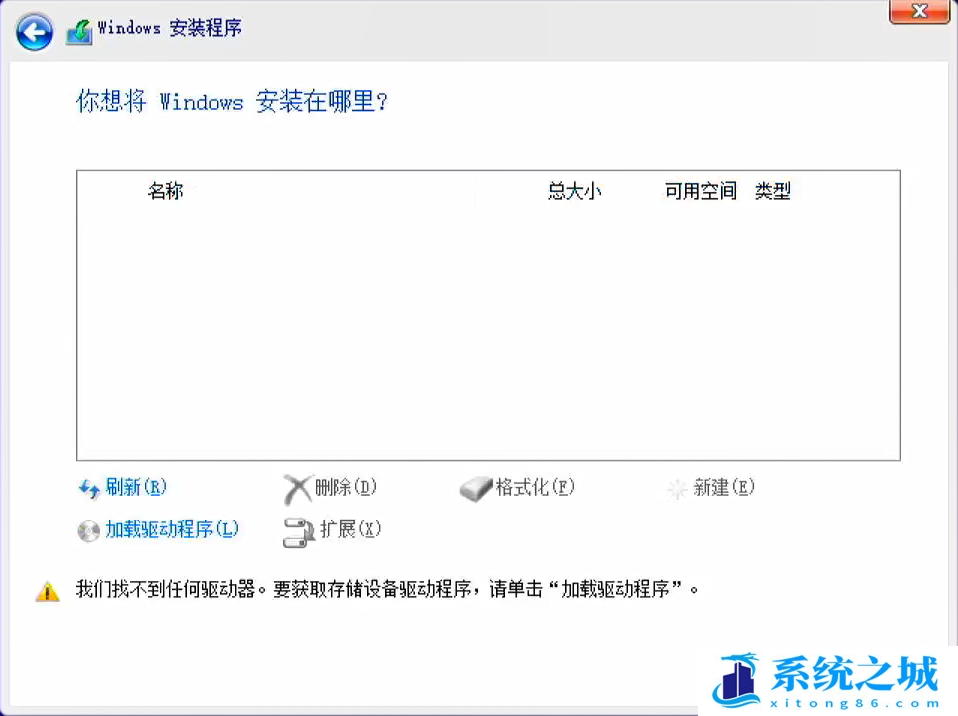Click the load driver disc icon
This screenshot has height=716, width=958.
click(89, 530)
